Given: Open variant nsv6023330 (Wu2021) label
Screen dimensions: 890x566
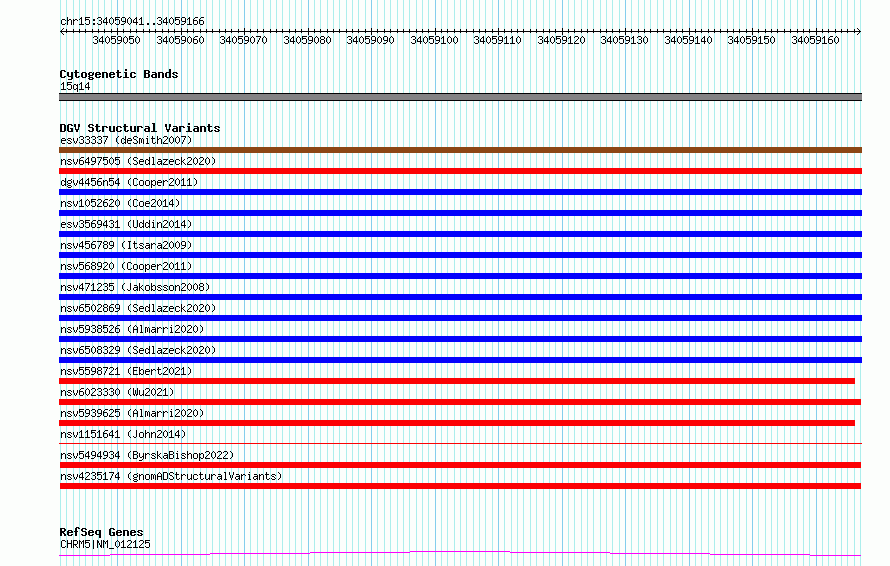Looking at the screenshot, I should [117, 392].
